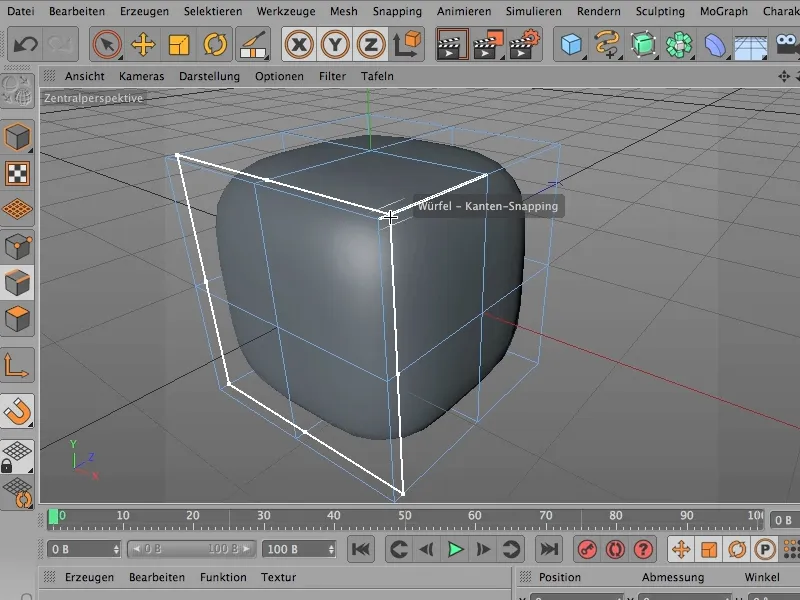Open the spline pen tool palette
The height and width of the screenshot is (600, 800).
607,44
